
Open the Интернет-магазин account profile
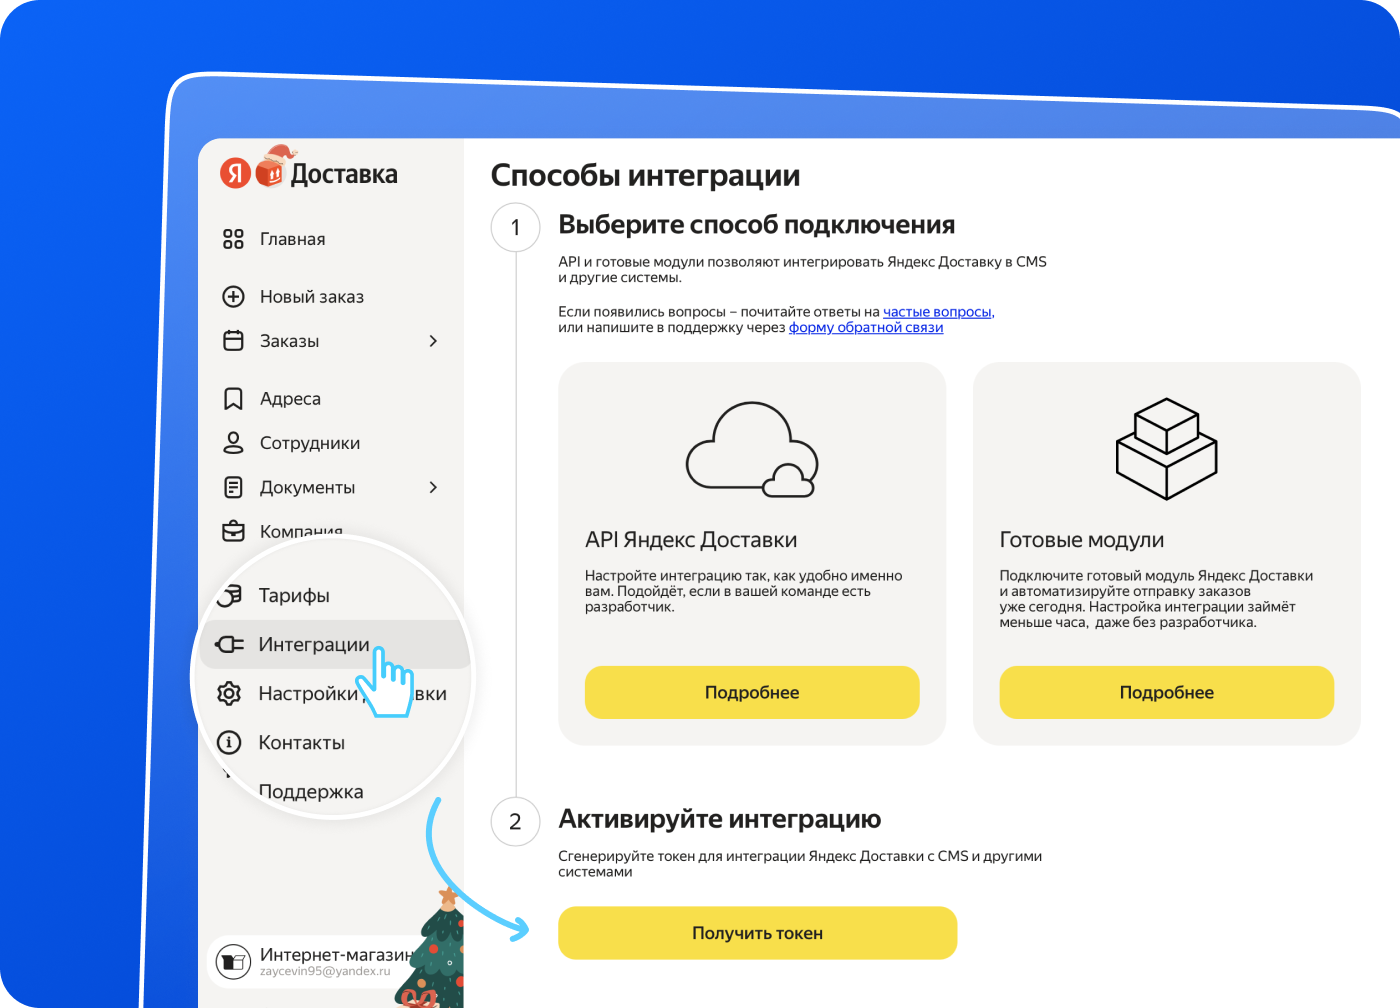point(310,961)
